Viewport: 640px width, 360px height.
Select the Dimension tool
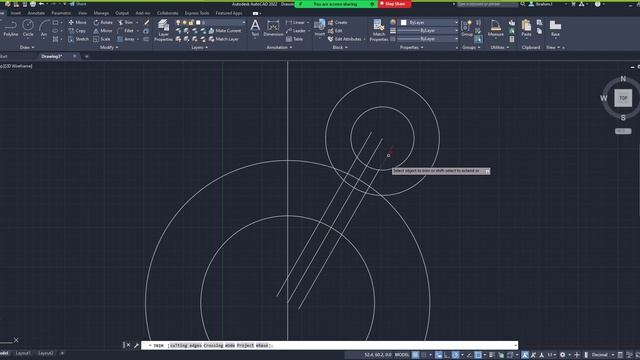pos(273,28)
